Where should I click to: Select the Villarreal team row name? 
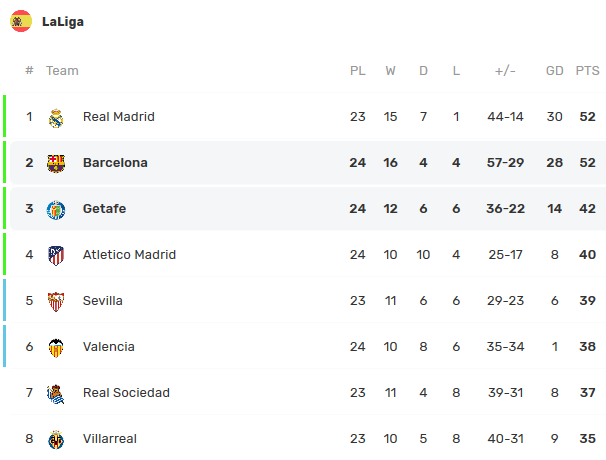coord(110,439)
